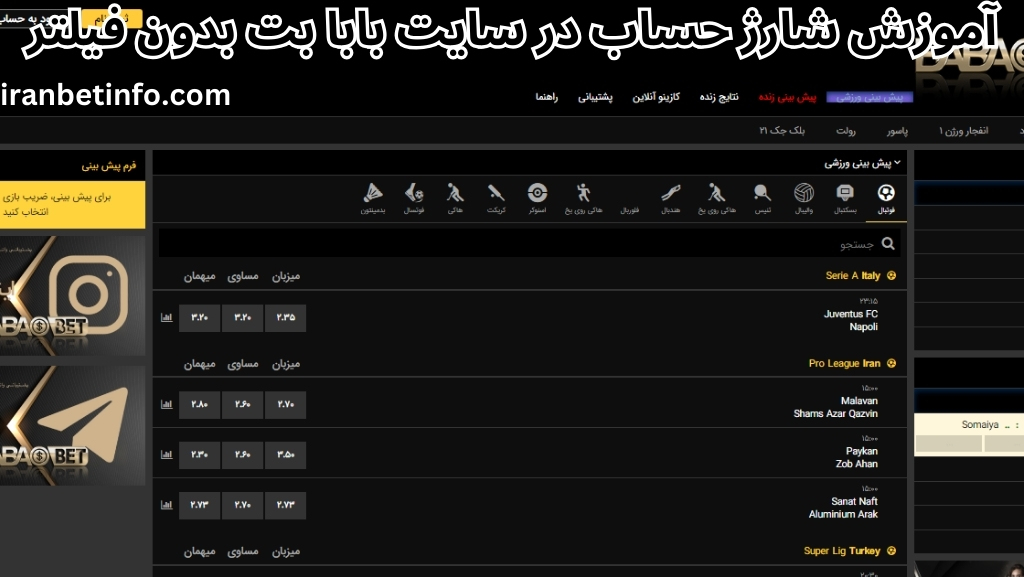The height and width of the screenshot is (577, 1024).
Task: Click the search magnifier icon
Action: pos(888,243)
